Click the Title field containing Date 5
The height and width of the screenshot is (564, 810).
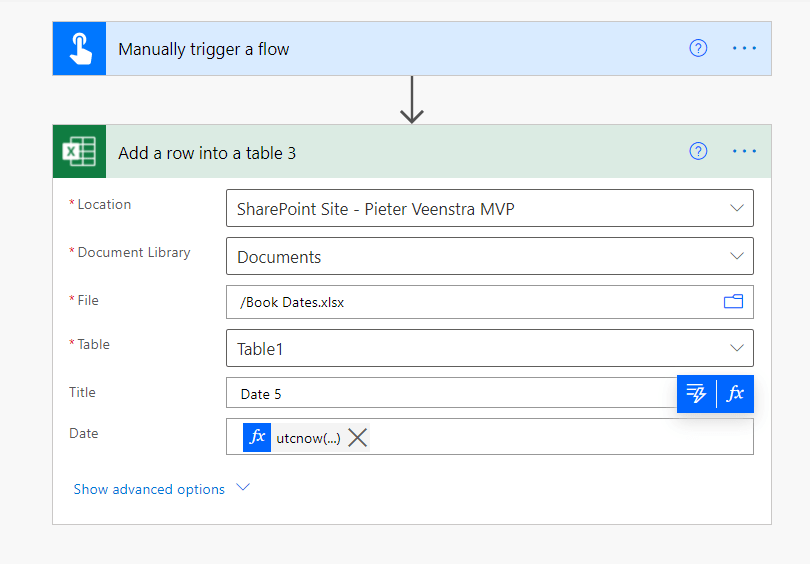pos(490,393)
